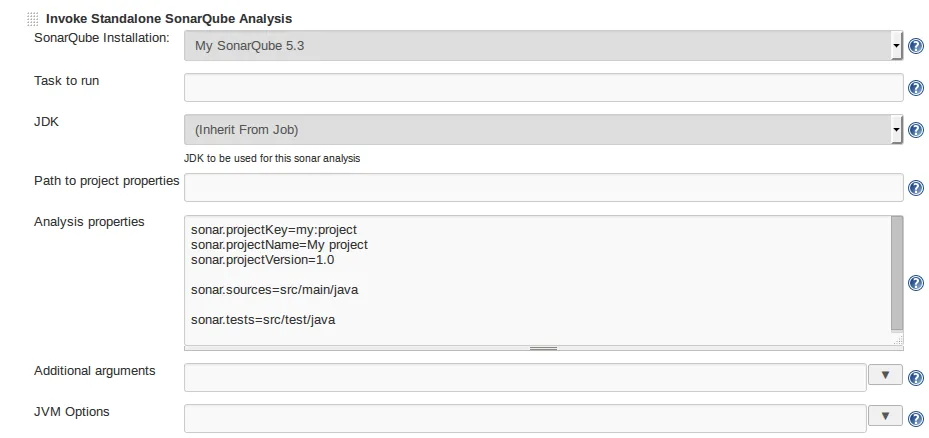Click help icon for Path to project properties
The width and height of the screenshot is (929, 438).
click(915, 188)
